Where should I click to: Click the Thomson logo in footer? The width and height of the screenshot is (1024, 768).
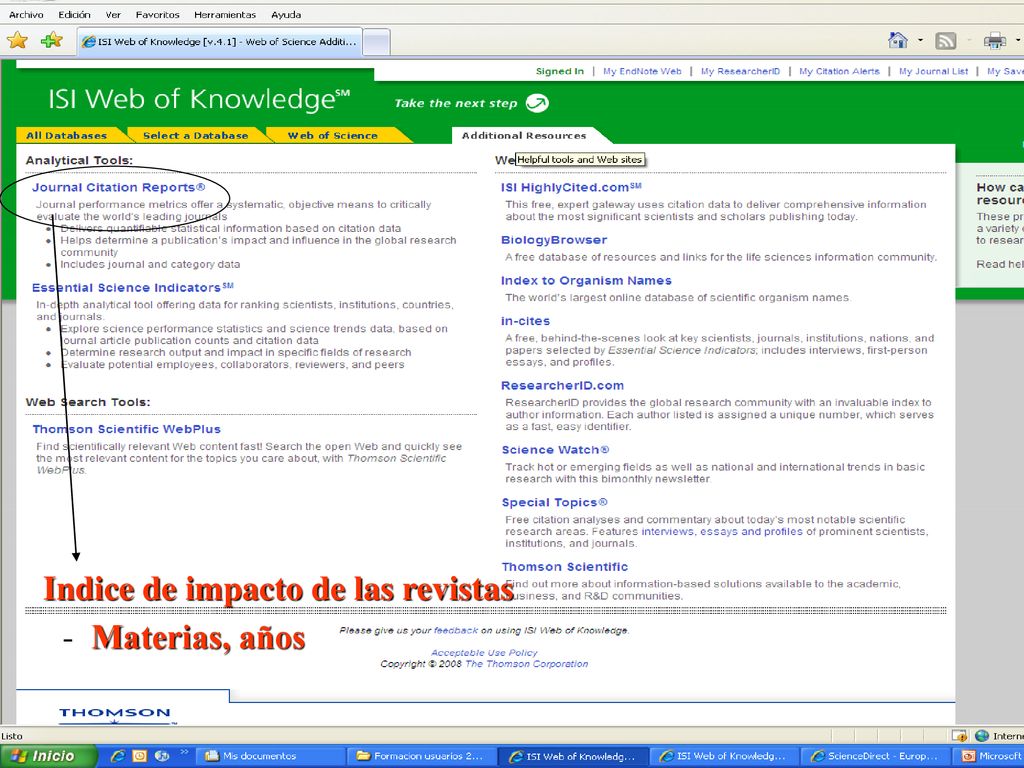click(116, 714)
